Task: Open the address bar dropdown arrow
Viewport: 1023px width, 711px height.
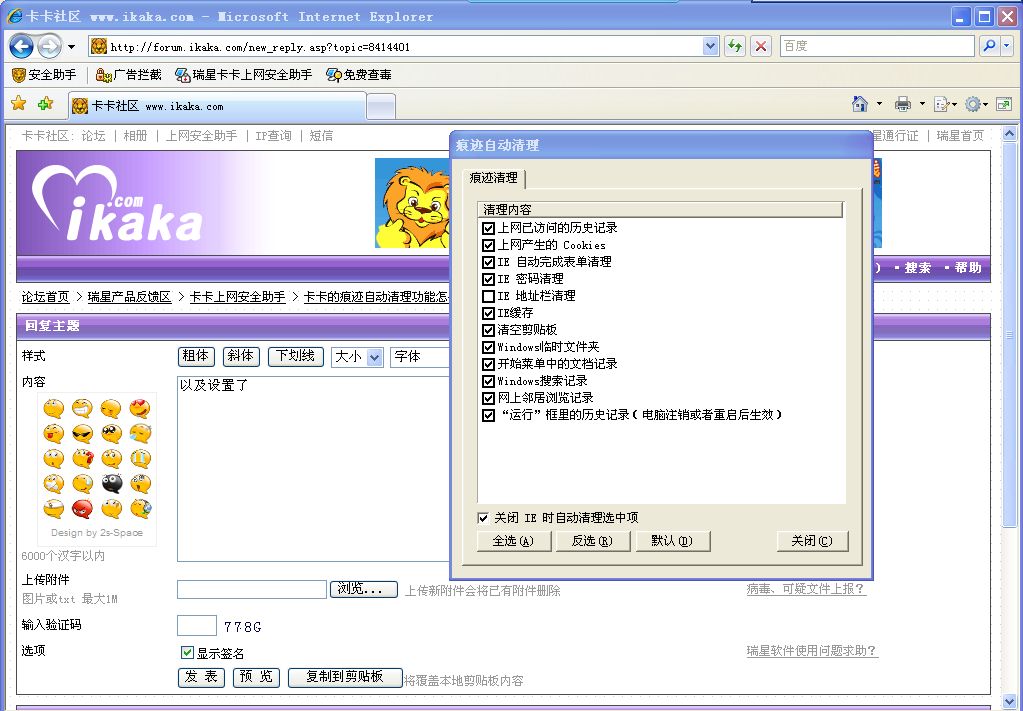Action: (x=710, y=46)
